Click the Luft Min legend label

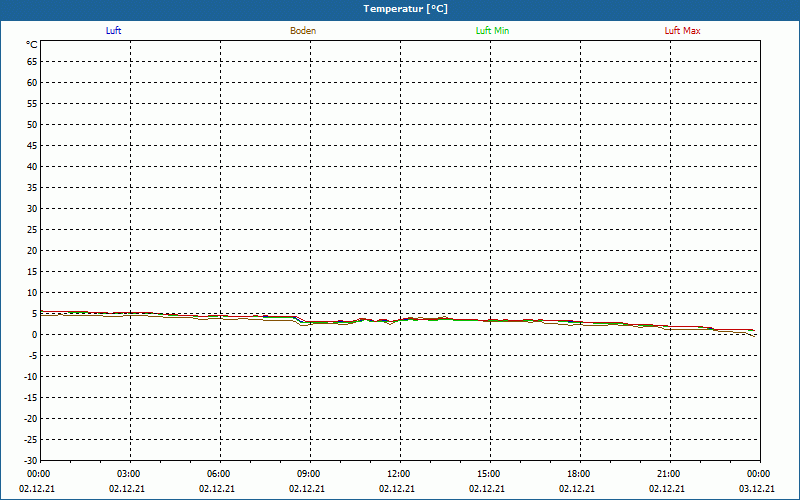tap(492, 31)
